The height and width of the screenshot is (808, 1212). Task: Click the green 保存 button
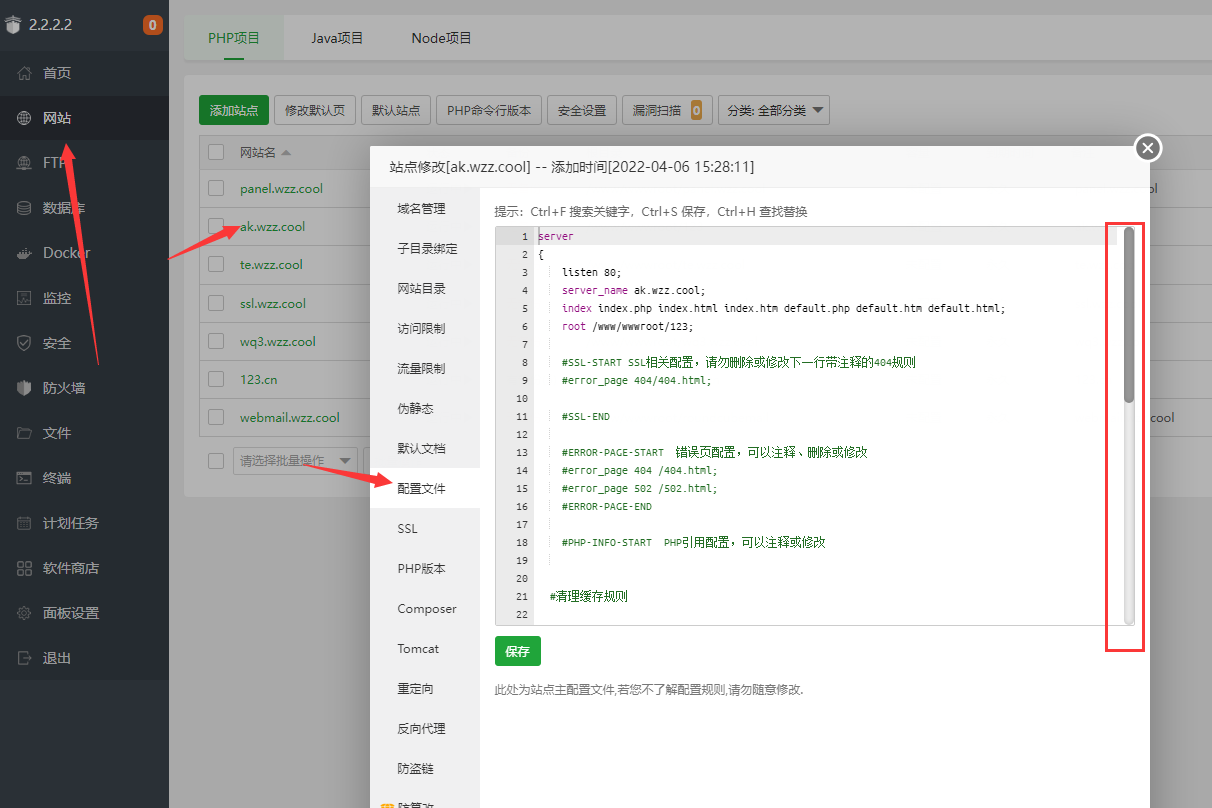click(518, 651)
